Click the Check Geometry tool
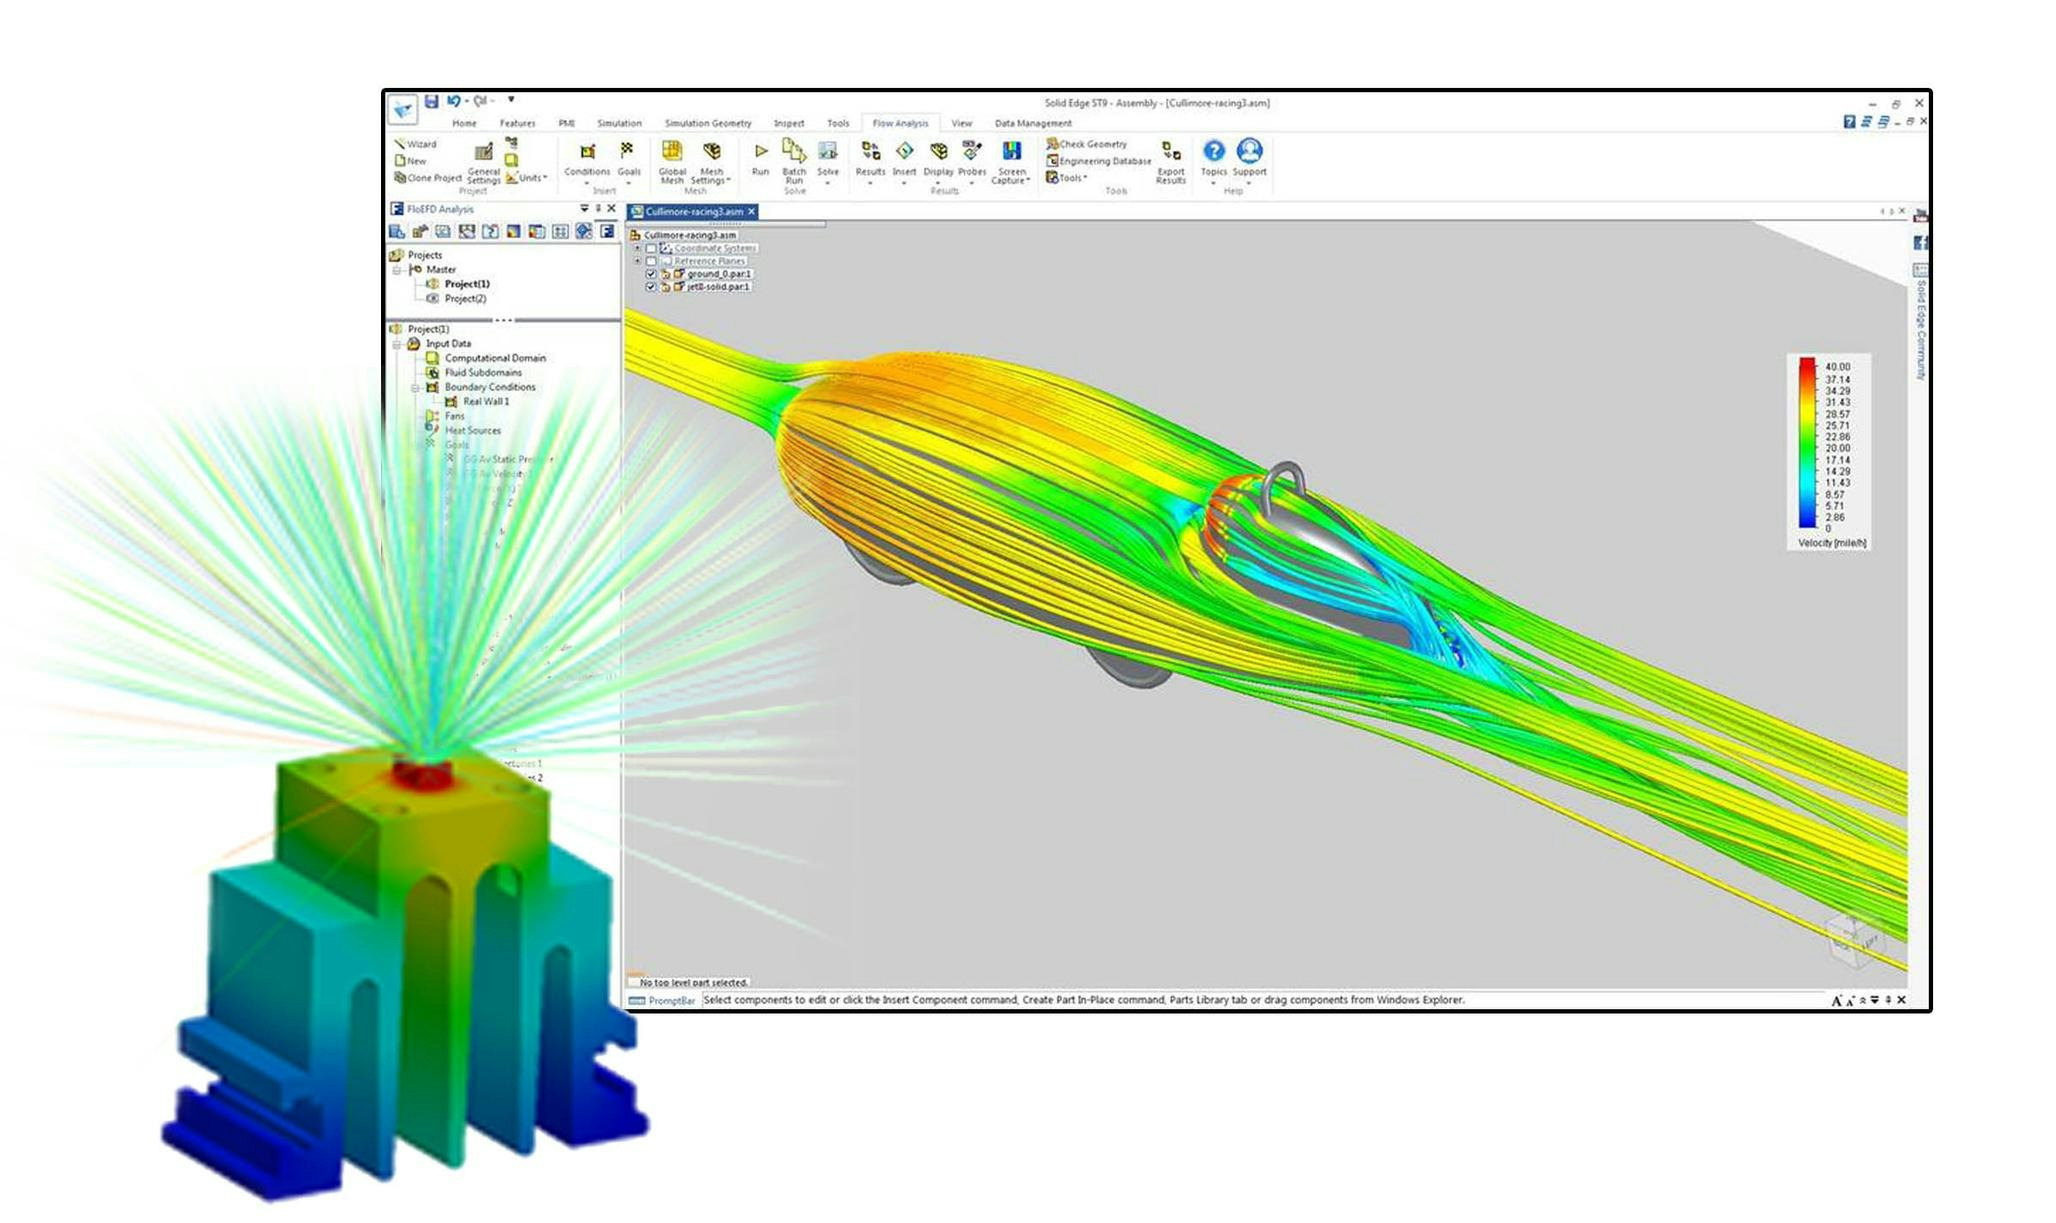This screenshot has width=2056, height=1223. pyautogui.click(x=1087, y=144)
